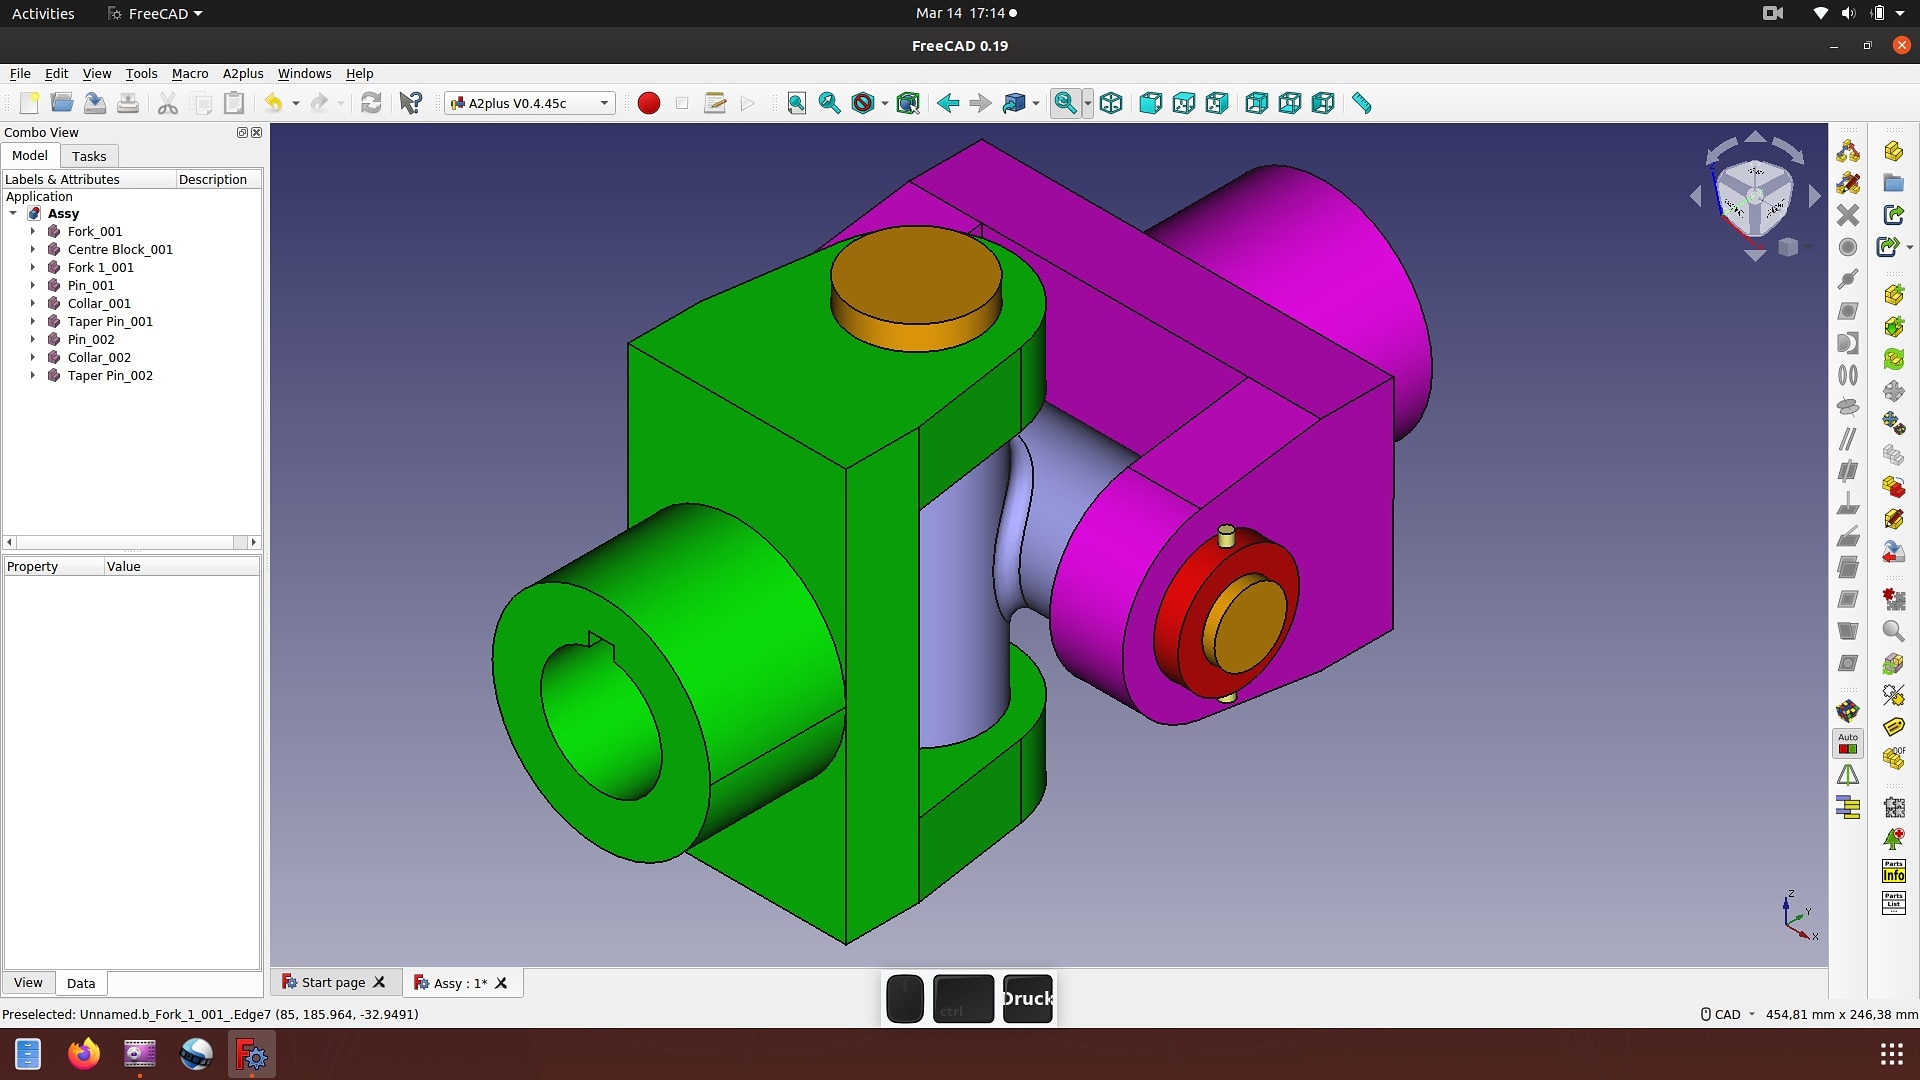Click the Refresh/recompute icon
The image size is (1920, 1080).
(371, 103)
